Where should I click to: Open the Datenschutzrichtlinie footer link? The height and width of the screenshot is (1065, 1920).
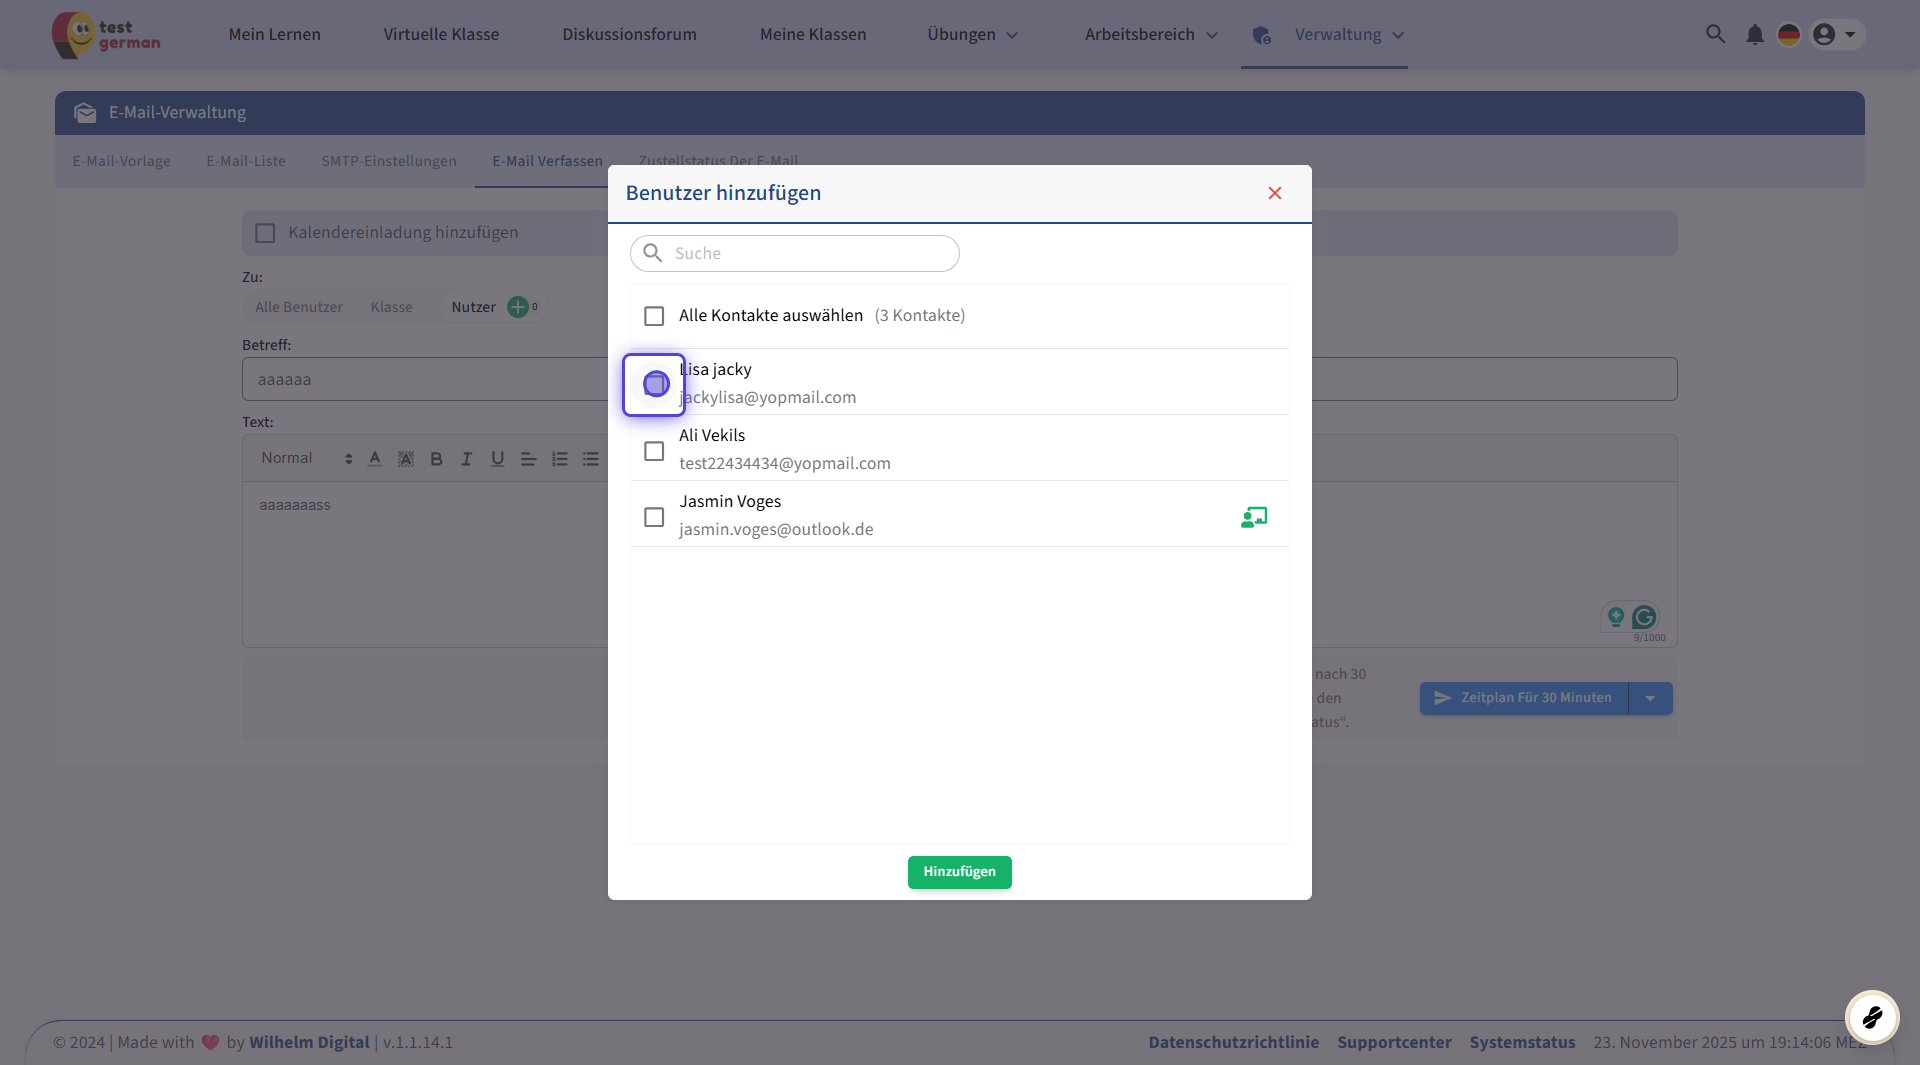pyautogui.click(x=1233, y=1042)
